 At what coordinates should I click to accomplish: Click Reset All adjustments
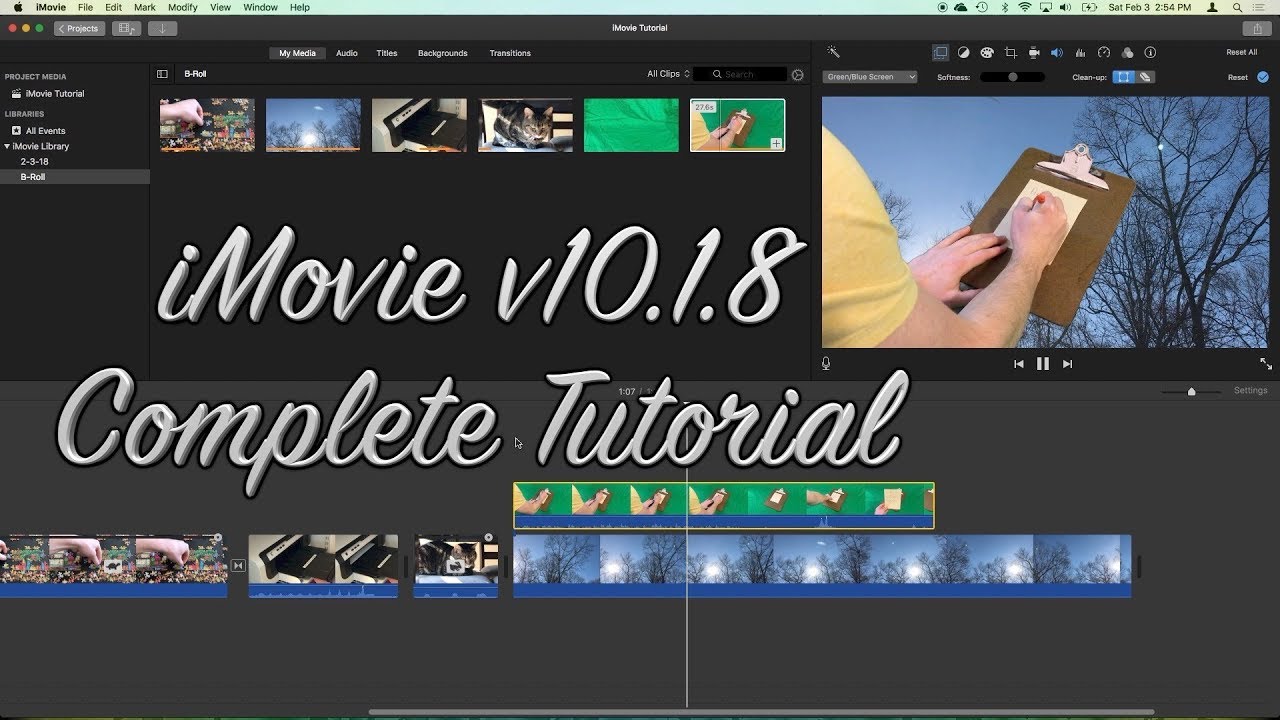tap(1242, 53)
